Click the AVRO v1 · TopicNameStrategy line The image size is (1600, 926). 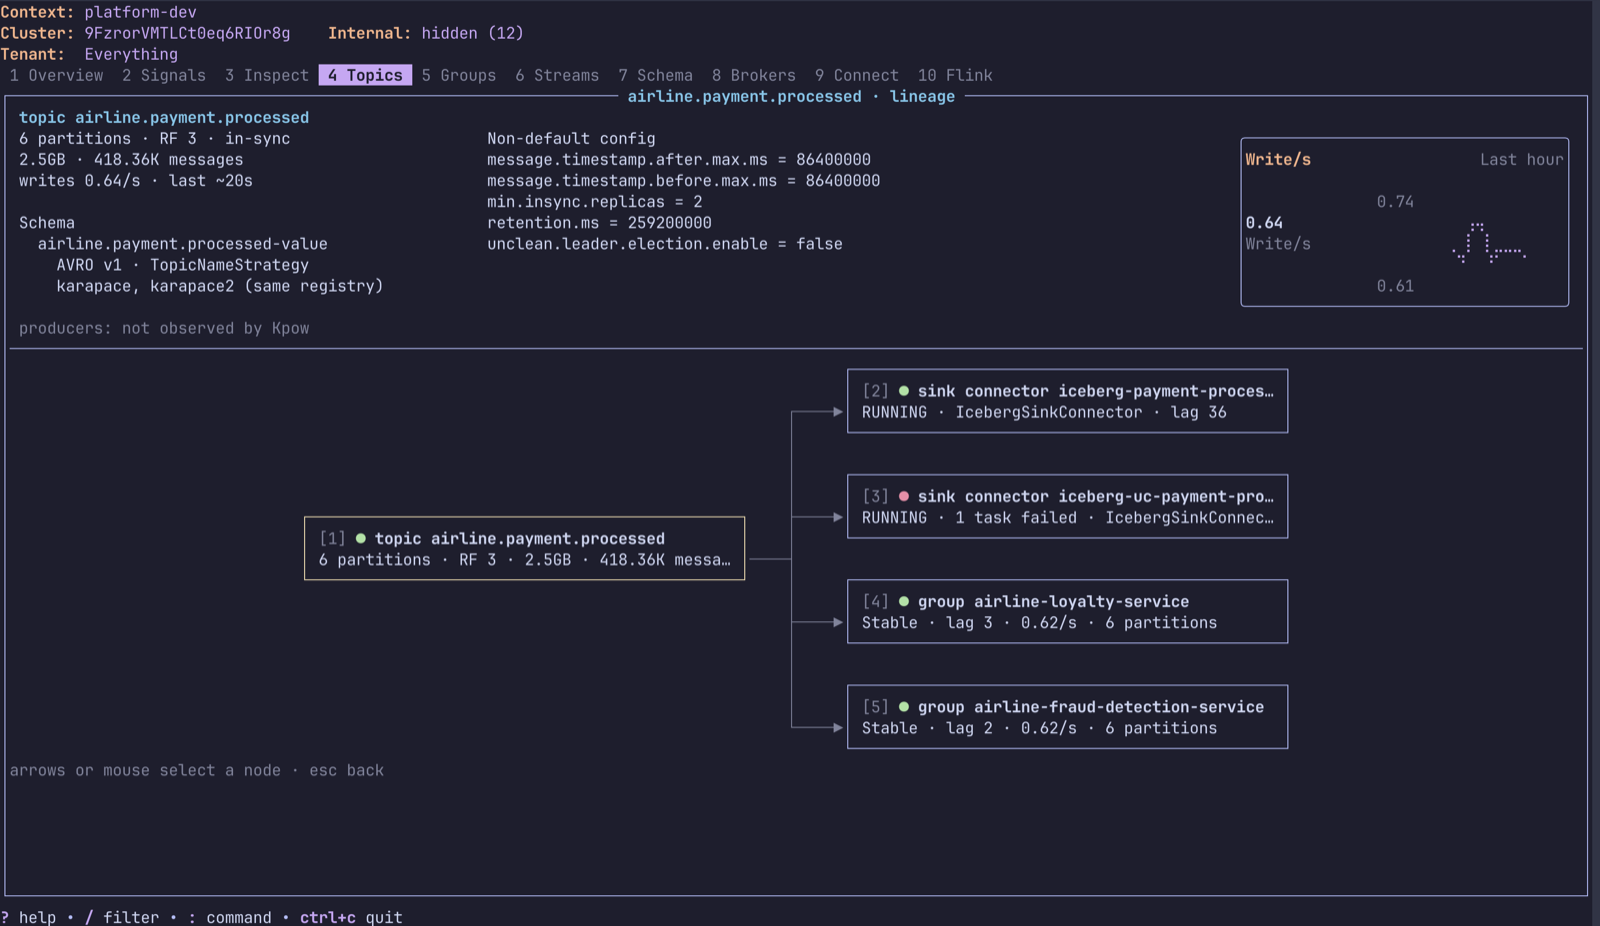(x=183, y=264)
